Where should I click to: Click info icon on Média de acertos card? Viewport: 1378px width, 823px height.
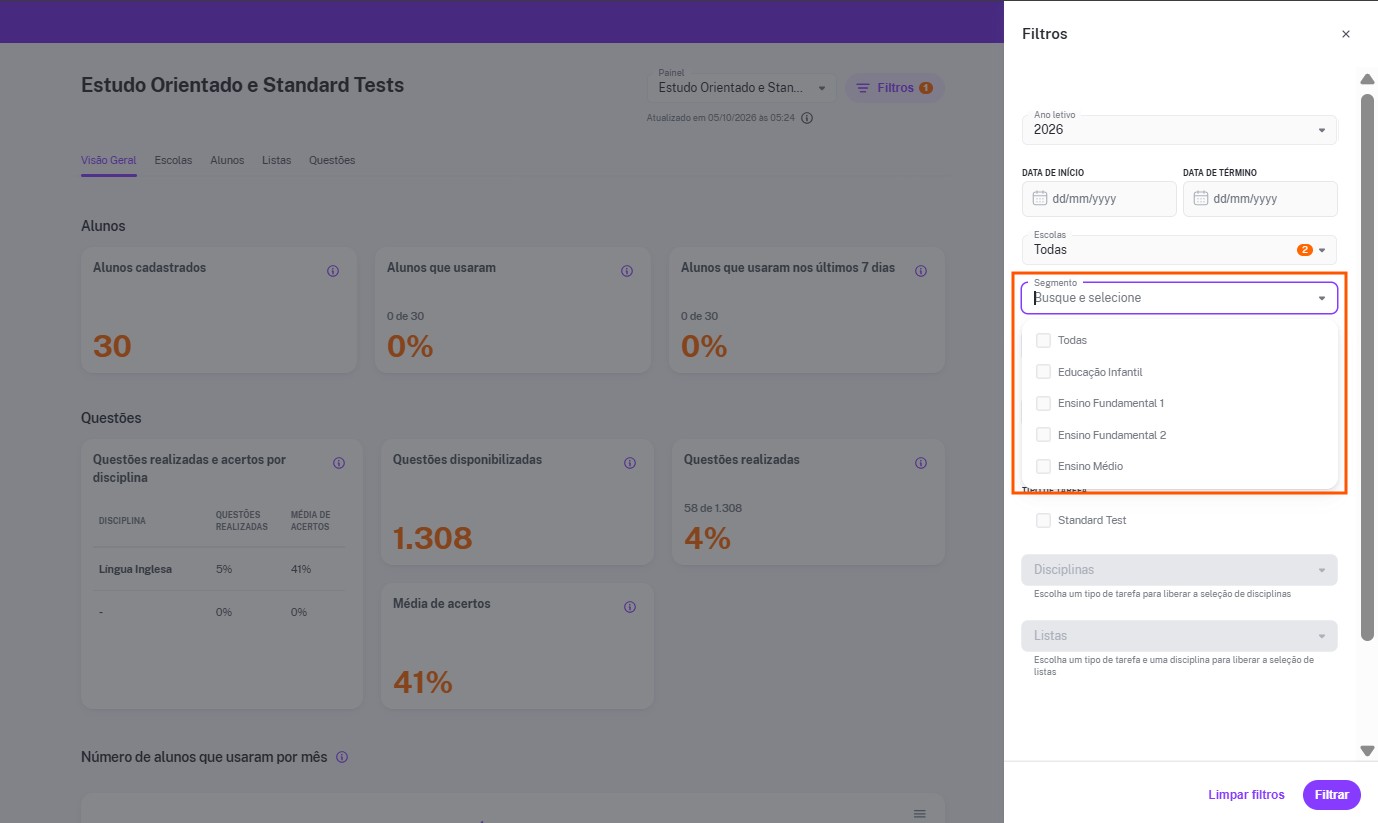click(630, 607)
